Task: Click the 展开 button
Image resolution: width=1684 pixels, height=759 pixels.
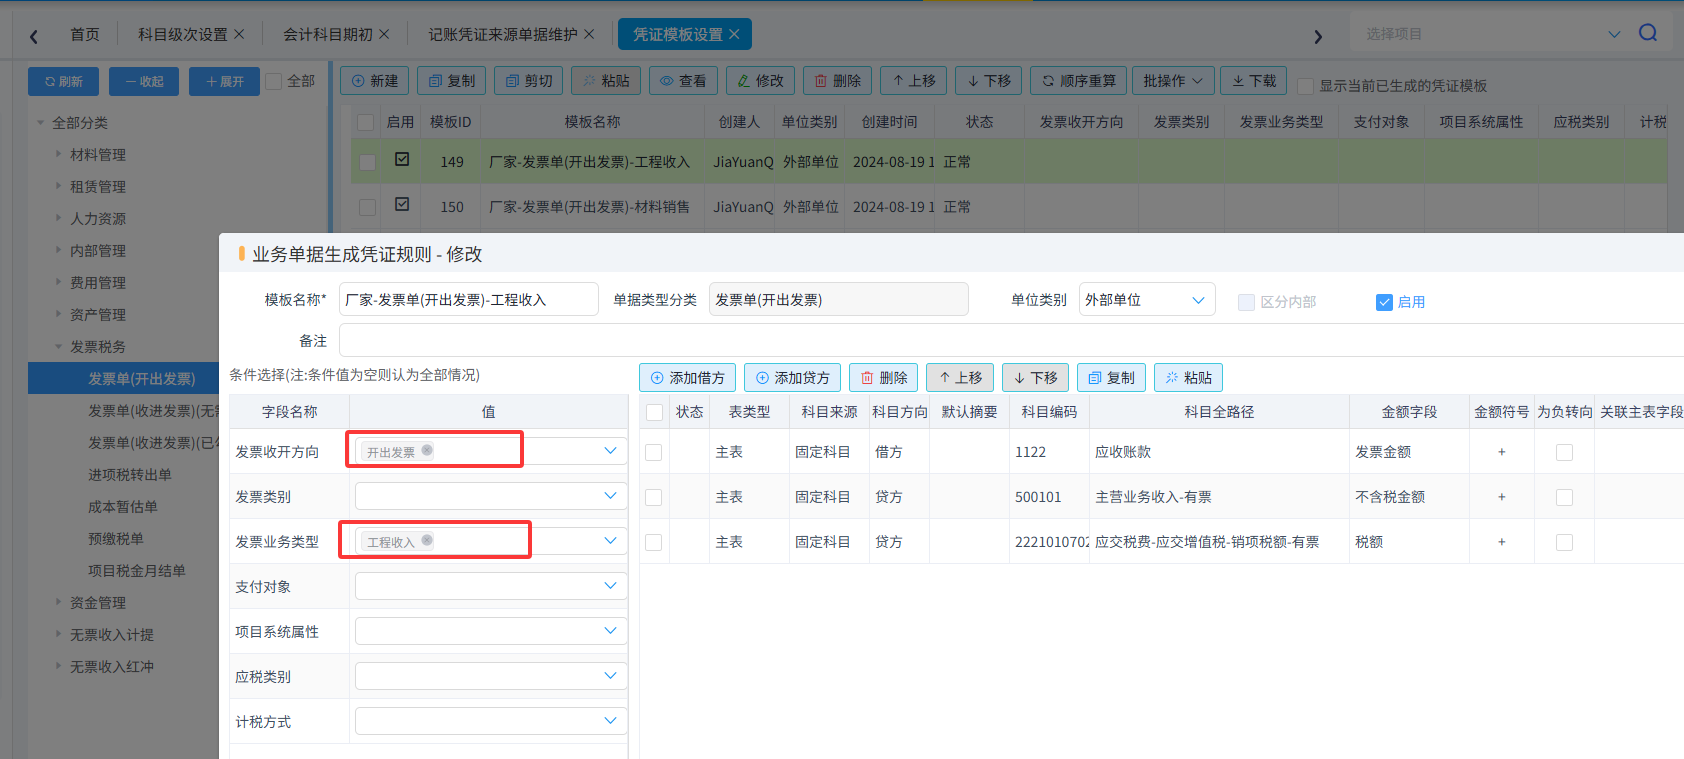Action: click(224, 82)
